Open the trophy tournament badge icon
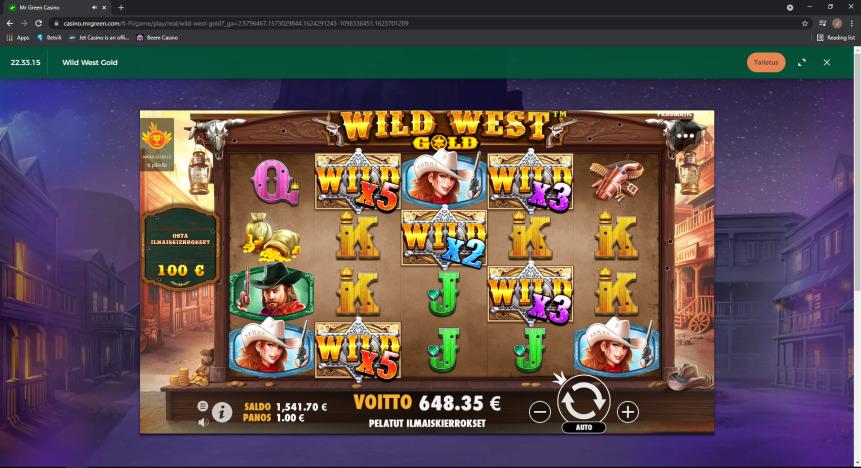The height and width of the screenshot is (468, 861). pyautogui.click(x=158, y=144)
